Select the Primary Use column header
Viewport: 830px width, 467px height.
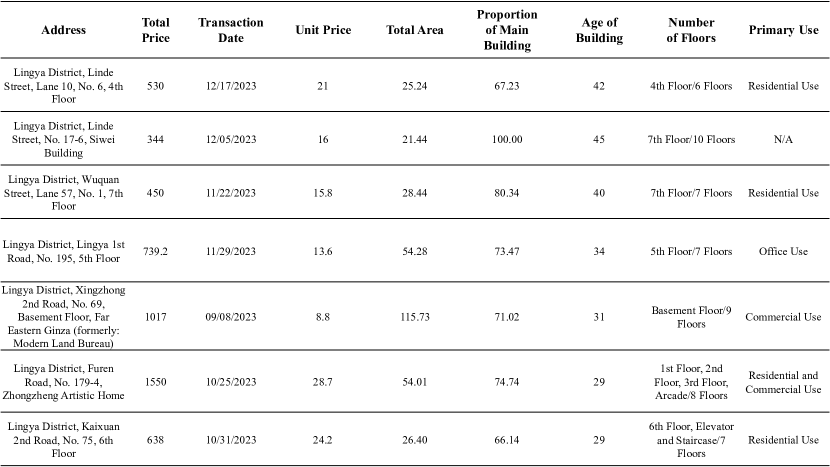(783, 30)
